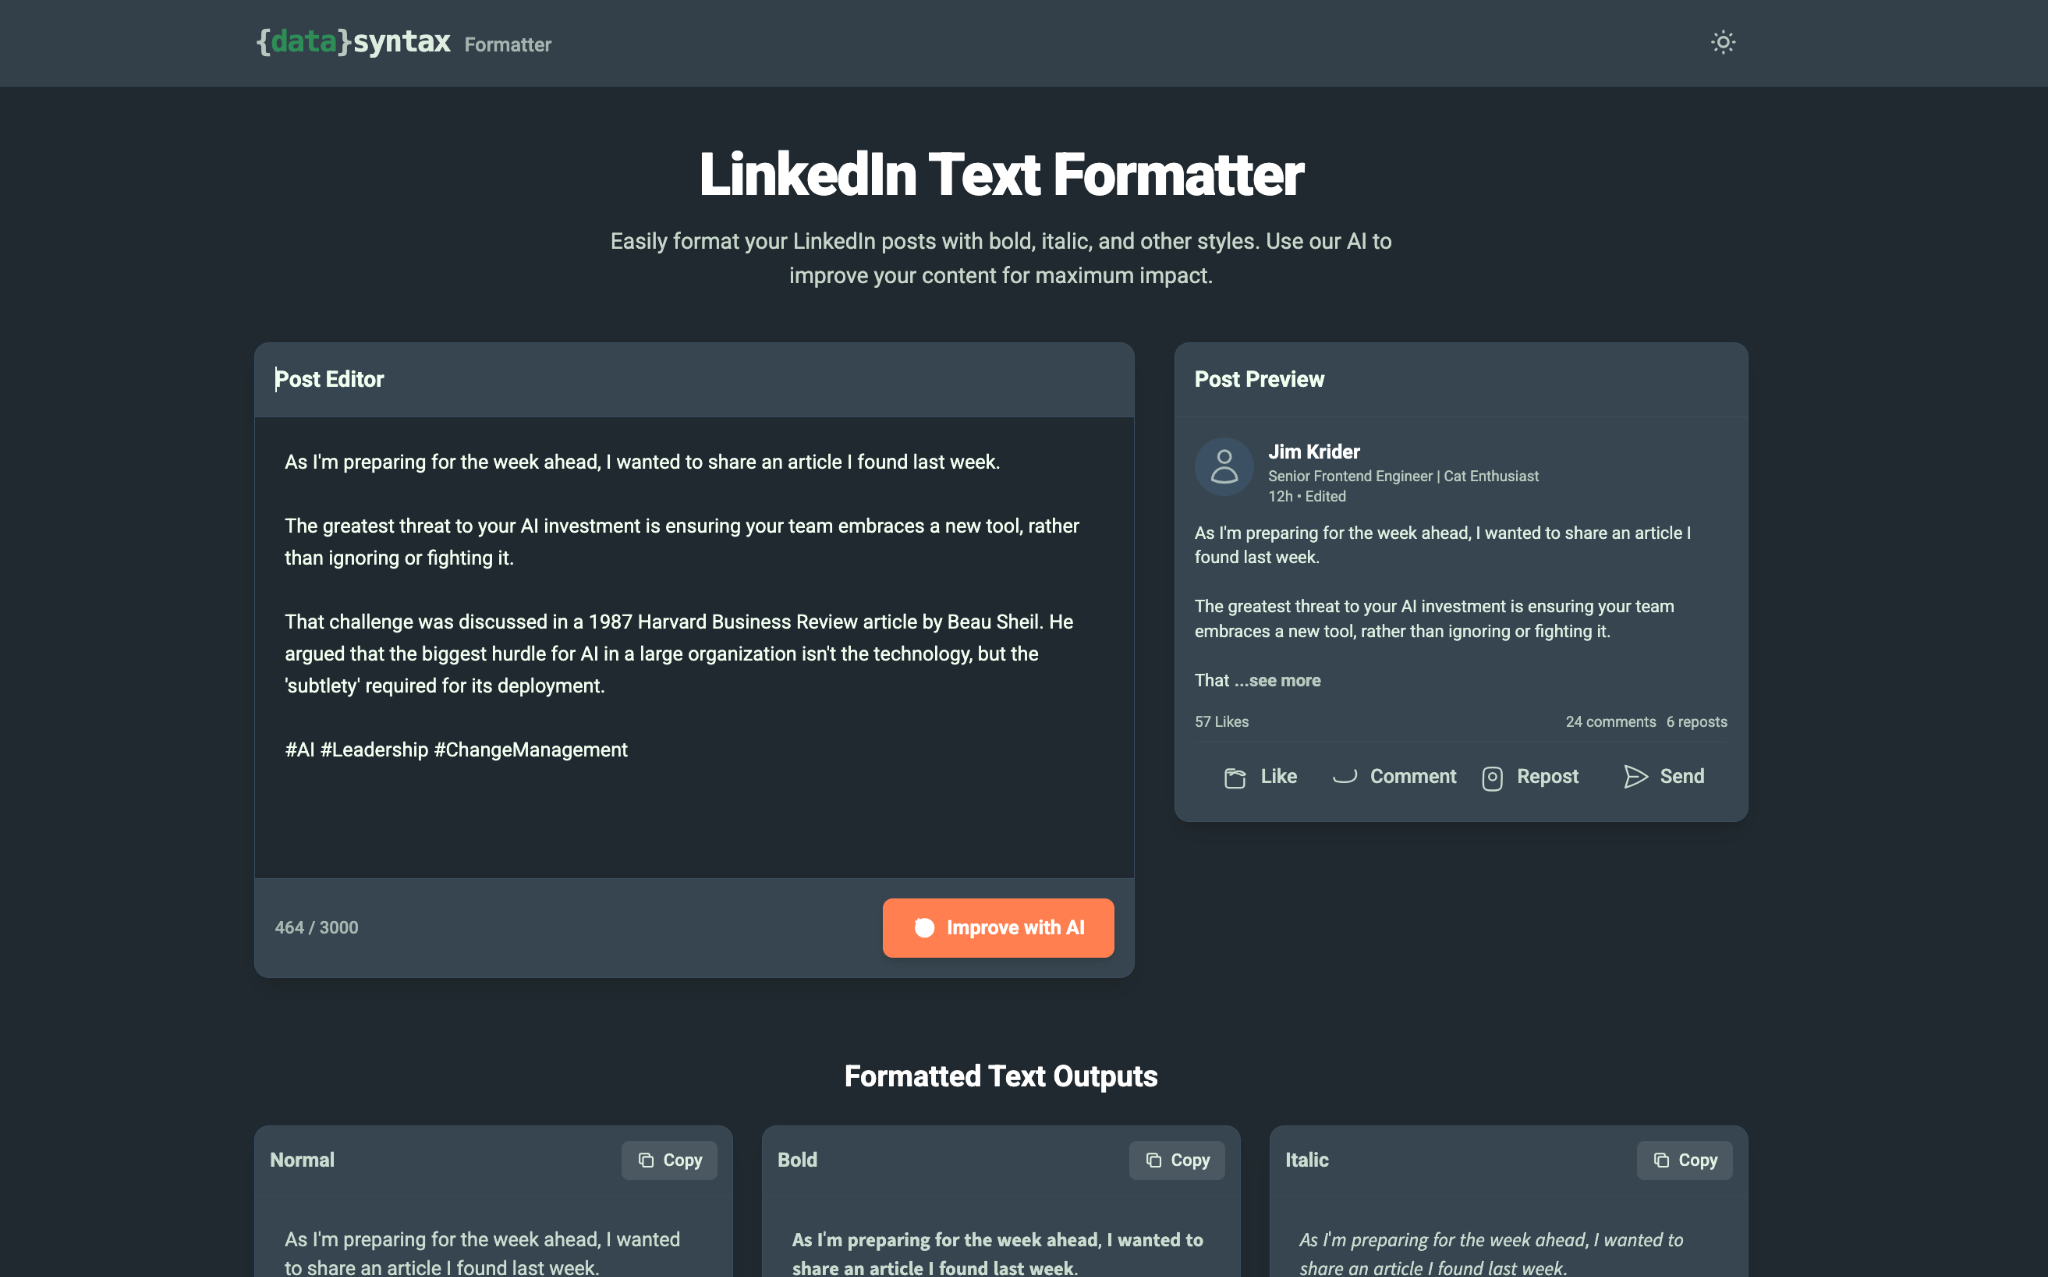Click the Comment speech bubble icon
This screenshot has height=1277, width=2048.
point(1345,777)
